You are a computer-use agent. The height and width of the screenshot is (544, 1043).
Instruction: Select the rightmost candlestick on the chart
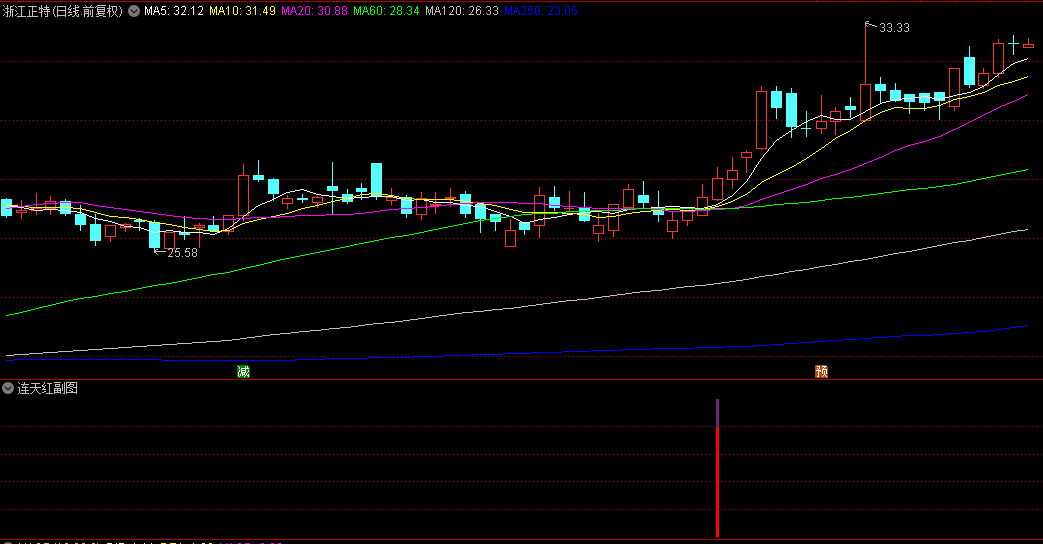pyautogui.click(x=1028, y=44)
